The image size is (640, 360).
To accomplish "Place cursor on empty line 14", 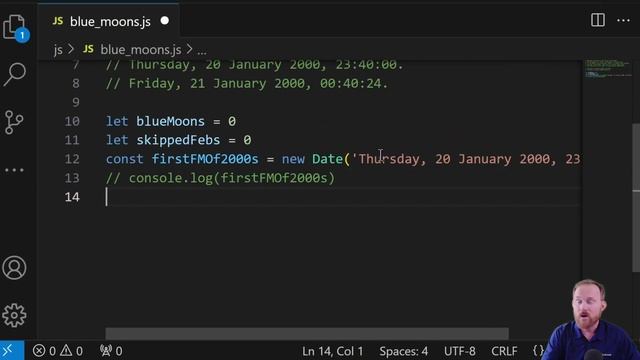I will point(343,197).
